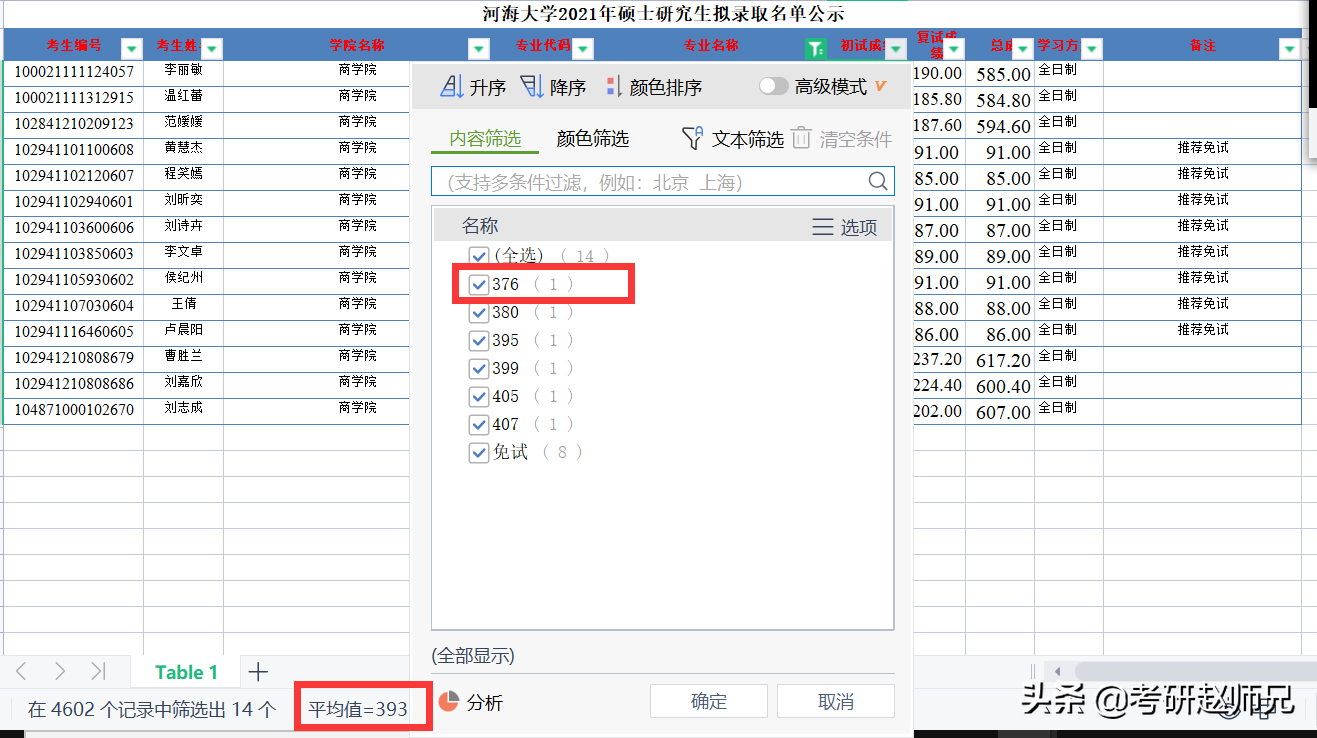
Task: Select the 降序 descending sort icon
Action: click(534, 85)
